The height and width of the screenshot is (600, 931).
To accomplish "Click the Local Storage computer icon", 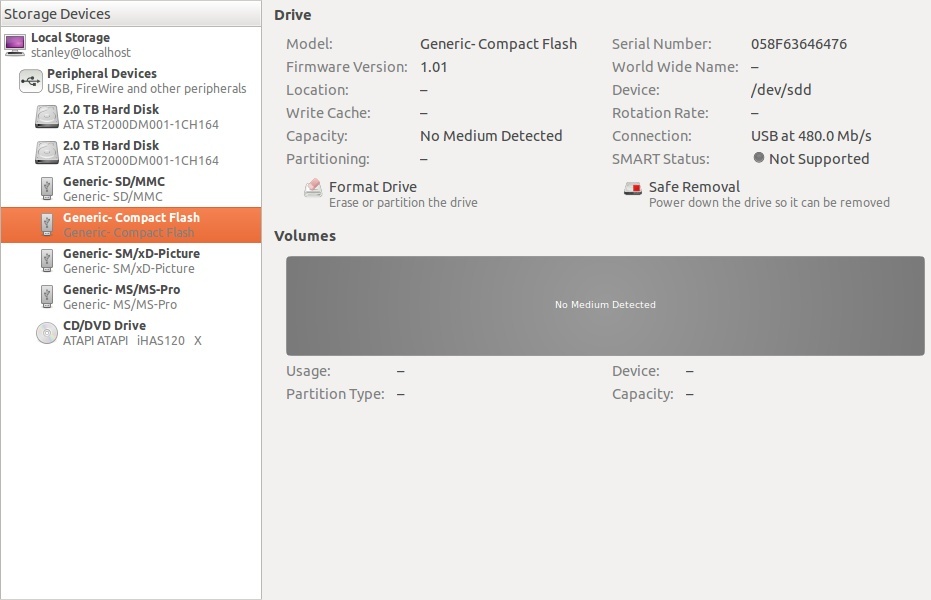I will coord(15,44).
